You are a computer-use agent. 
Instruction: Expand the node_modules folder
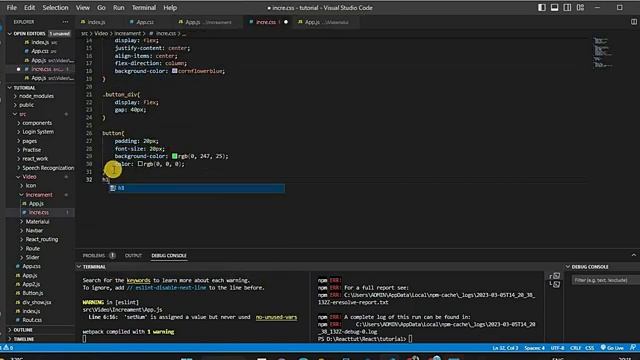[x=36, y=96]
